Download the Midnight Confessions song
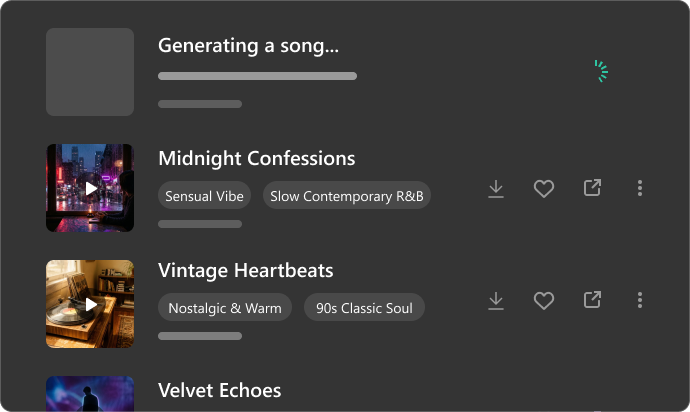The image size is (690, 412). (x=495, y=188)
